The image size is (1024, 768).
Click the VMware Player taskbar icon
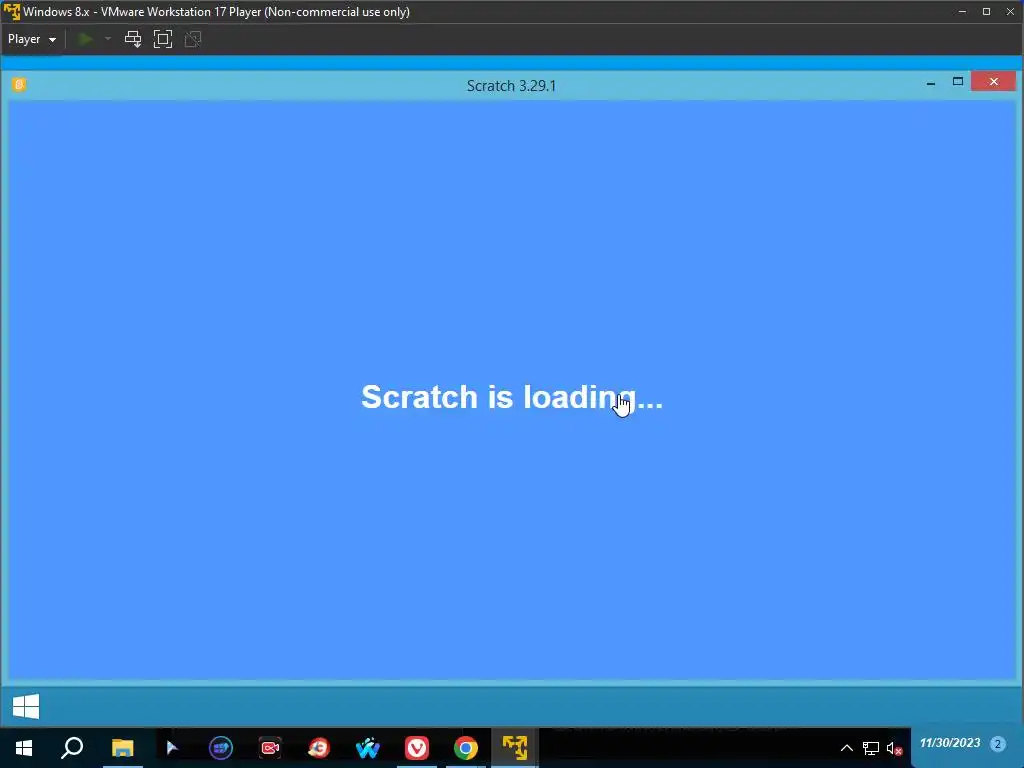[515, 748]
